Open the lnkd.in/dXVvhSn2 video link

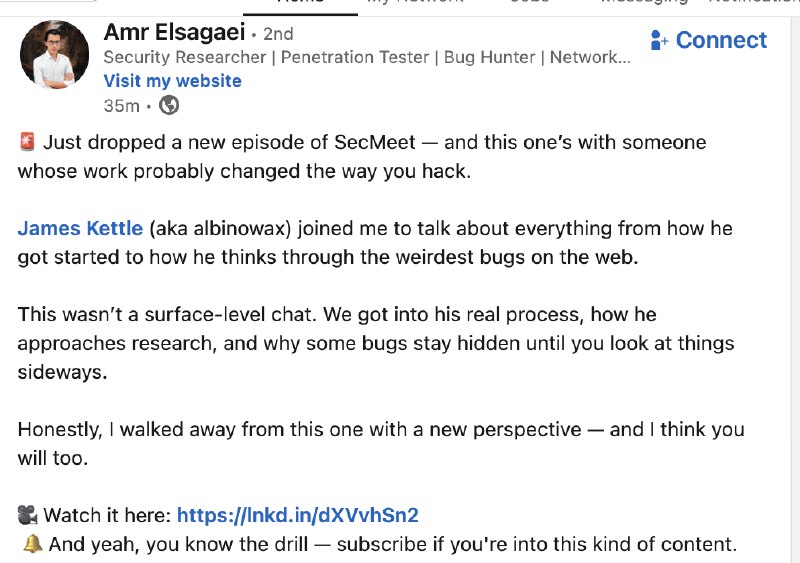[297, 516]
